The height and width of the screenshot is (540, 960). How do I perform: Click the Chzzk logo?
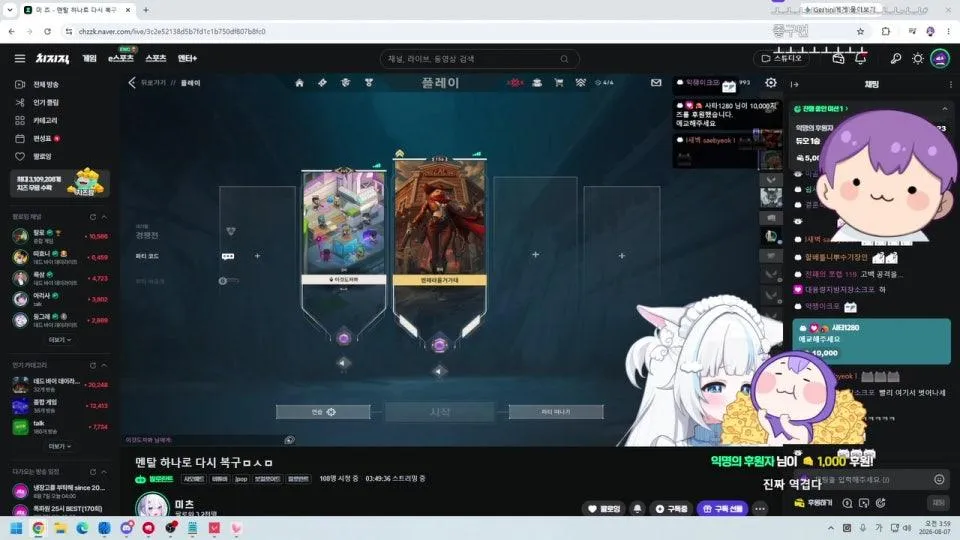click(52, 58)
